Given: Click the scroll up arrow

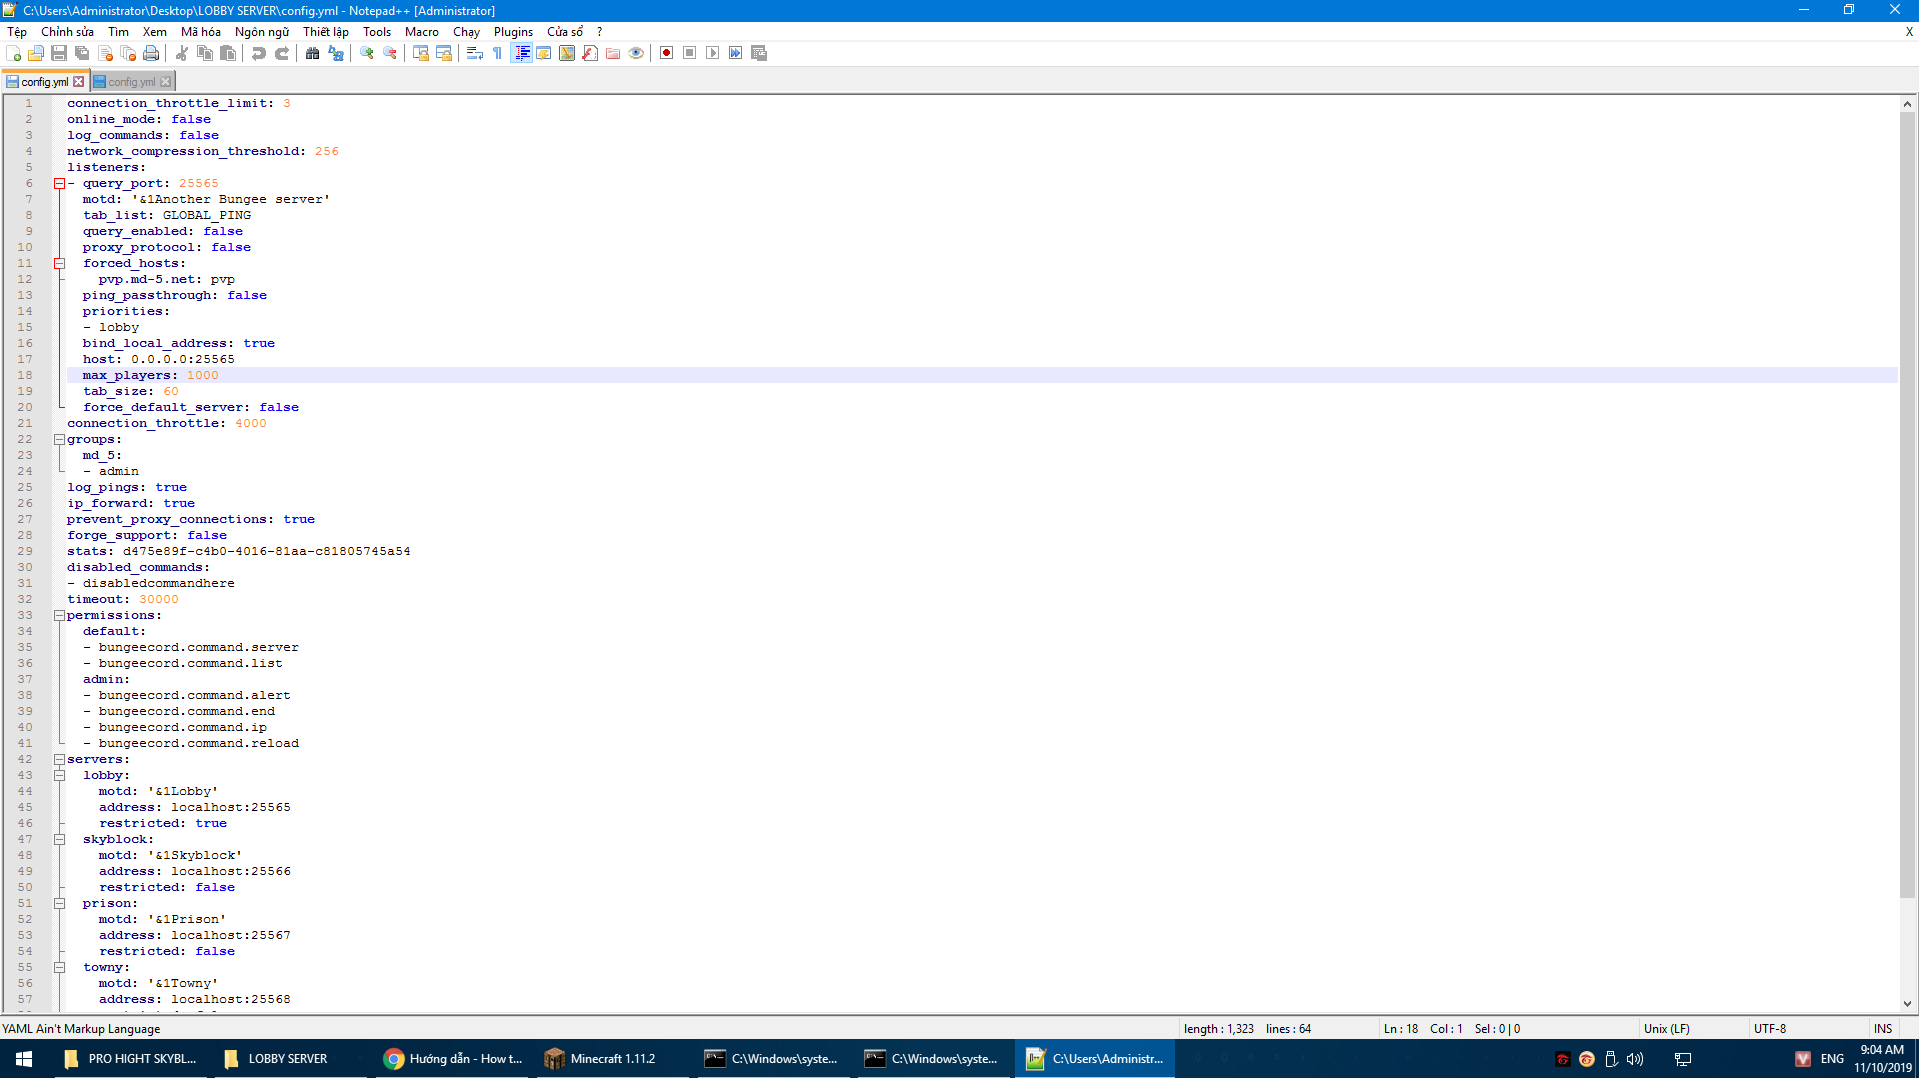Looking at the screenshot, I should click(x=1907, y=104).
